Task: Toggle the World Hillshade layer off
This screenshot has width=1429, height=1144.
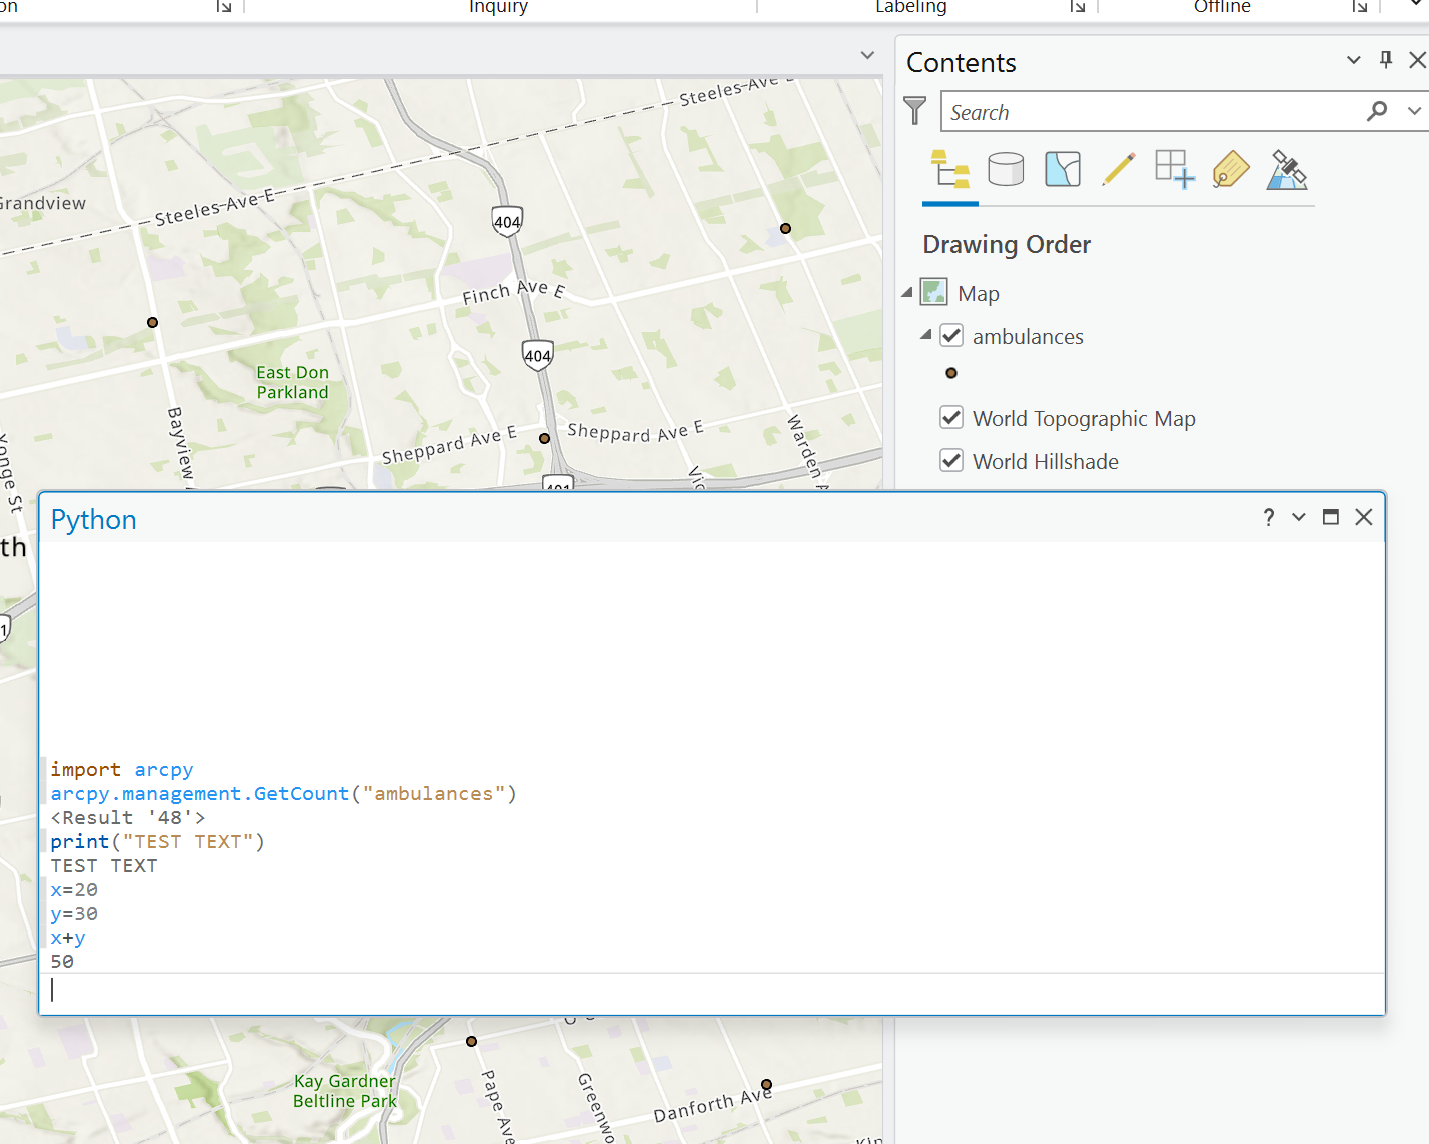Action: point(952,461)
